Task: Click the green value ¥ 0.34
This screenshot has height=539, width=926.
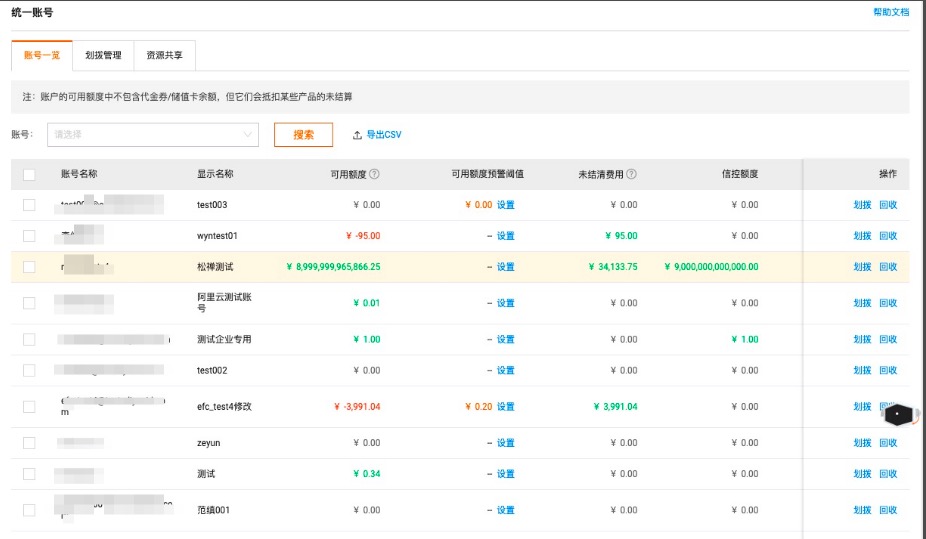Action: click(367, 474)
